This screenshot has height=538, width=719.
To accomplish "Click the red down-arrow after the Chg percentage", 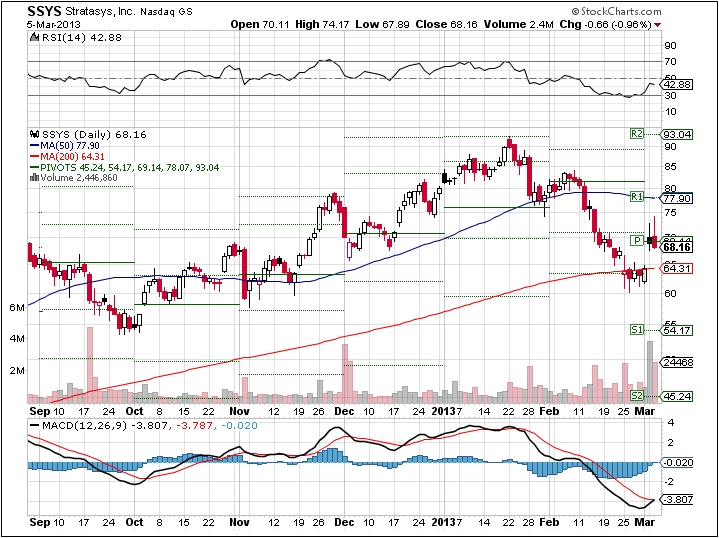I will pos(658,24).
